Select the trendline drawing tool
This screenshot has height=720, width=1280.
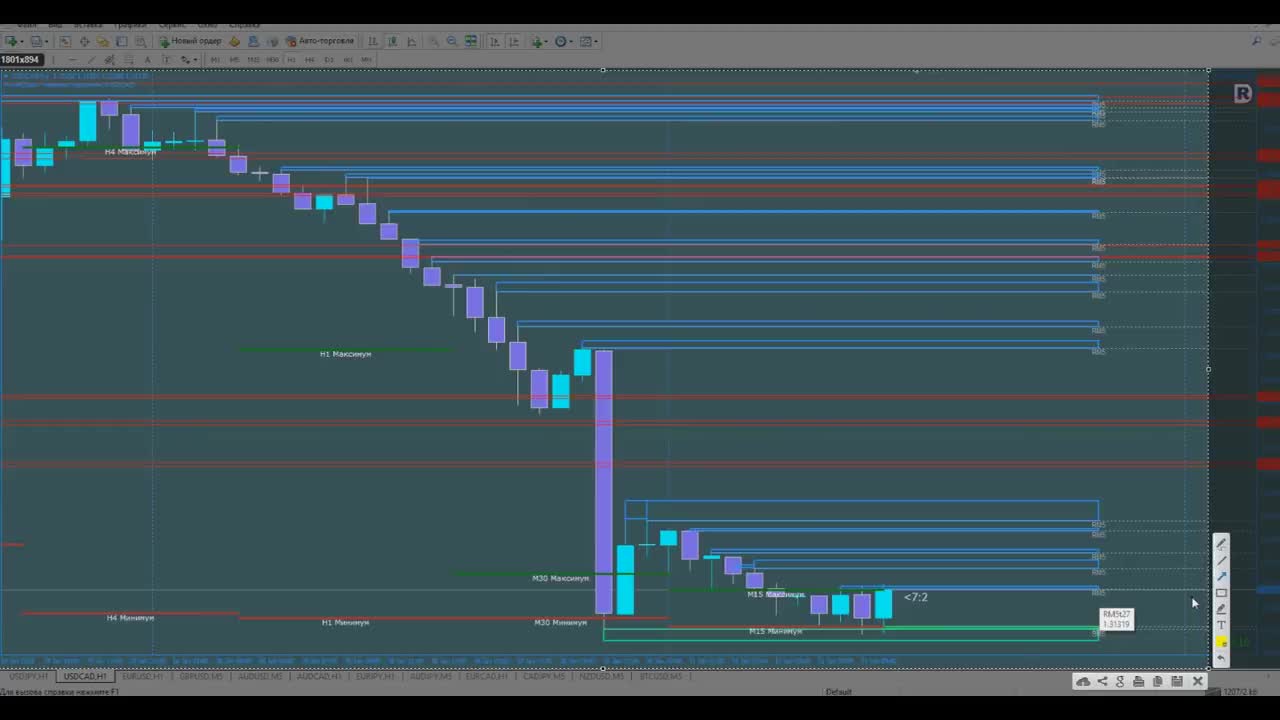point(91,60)
